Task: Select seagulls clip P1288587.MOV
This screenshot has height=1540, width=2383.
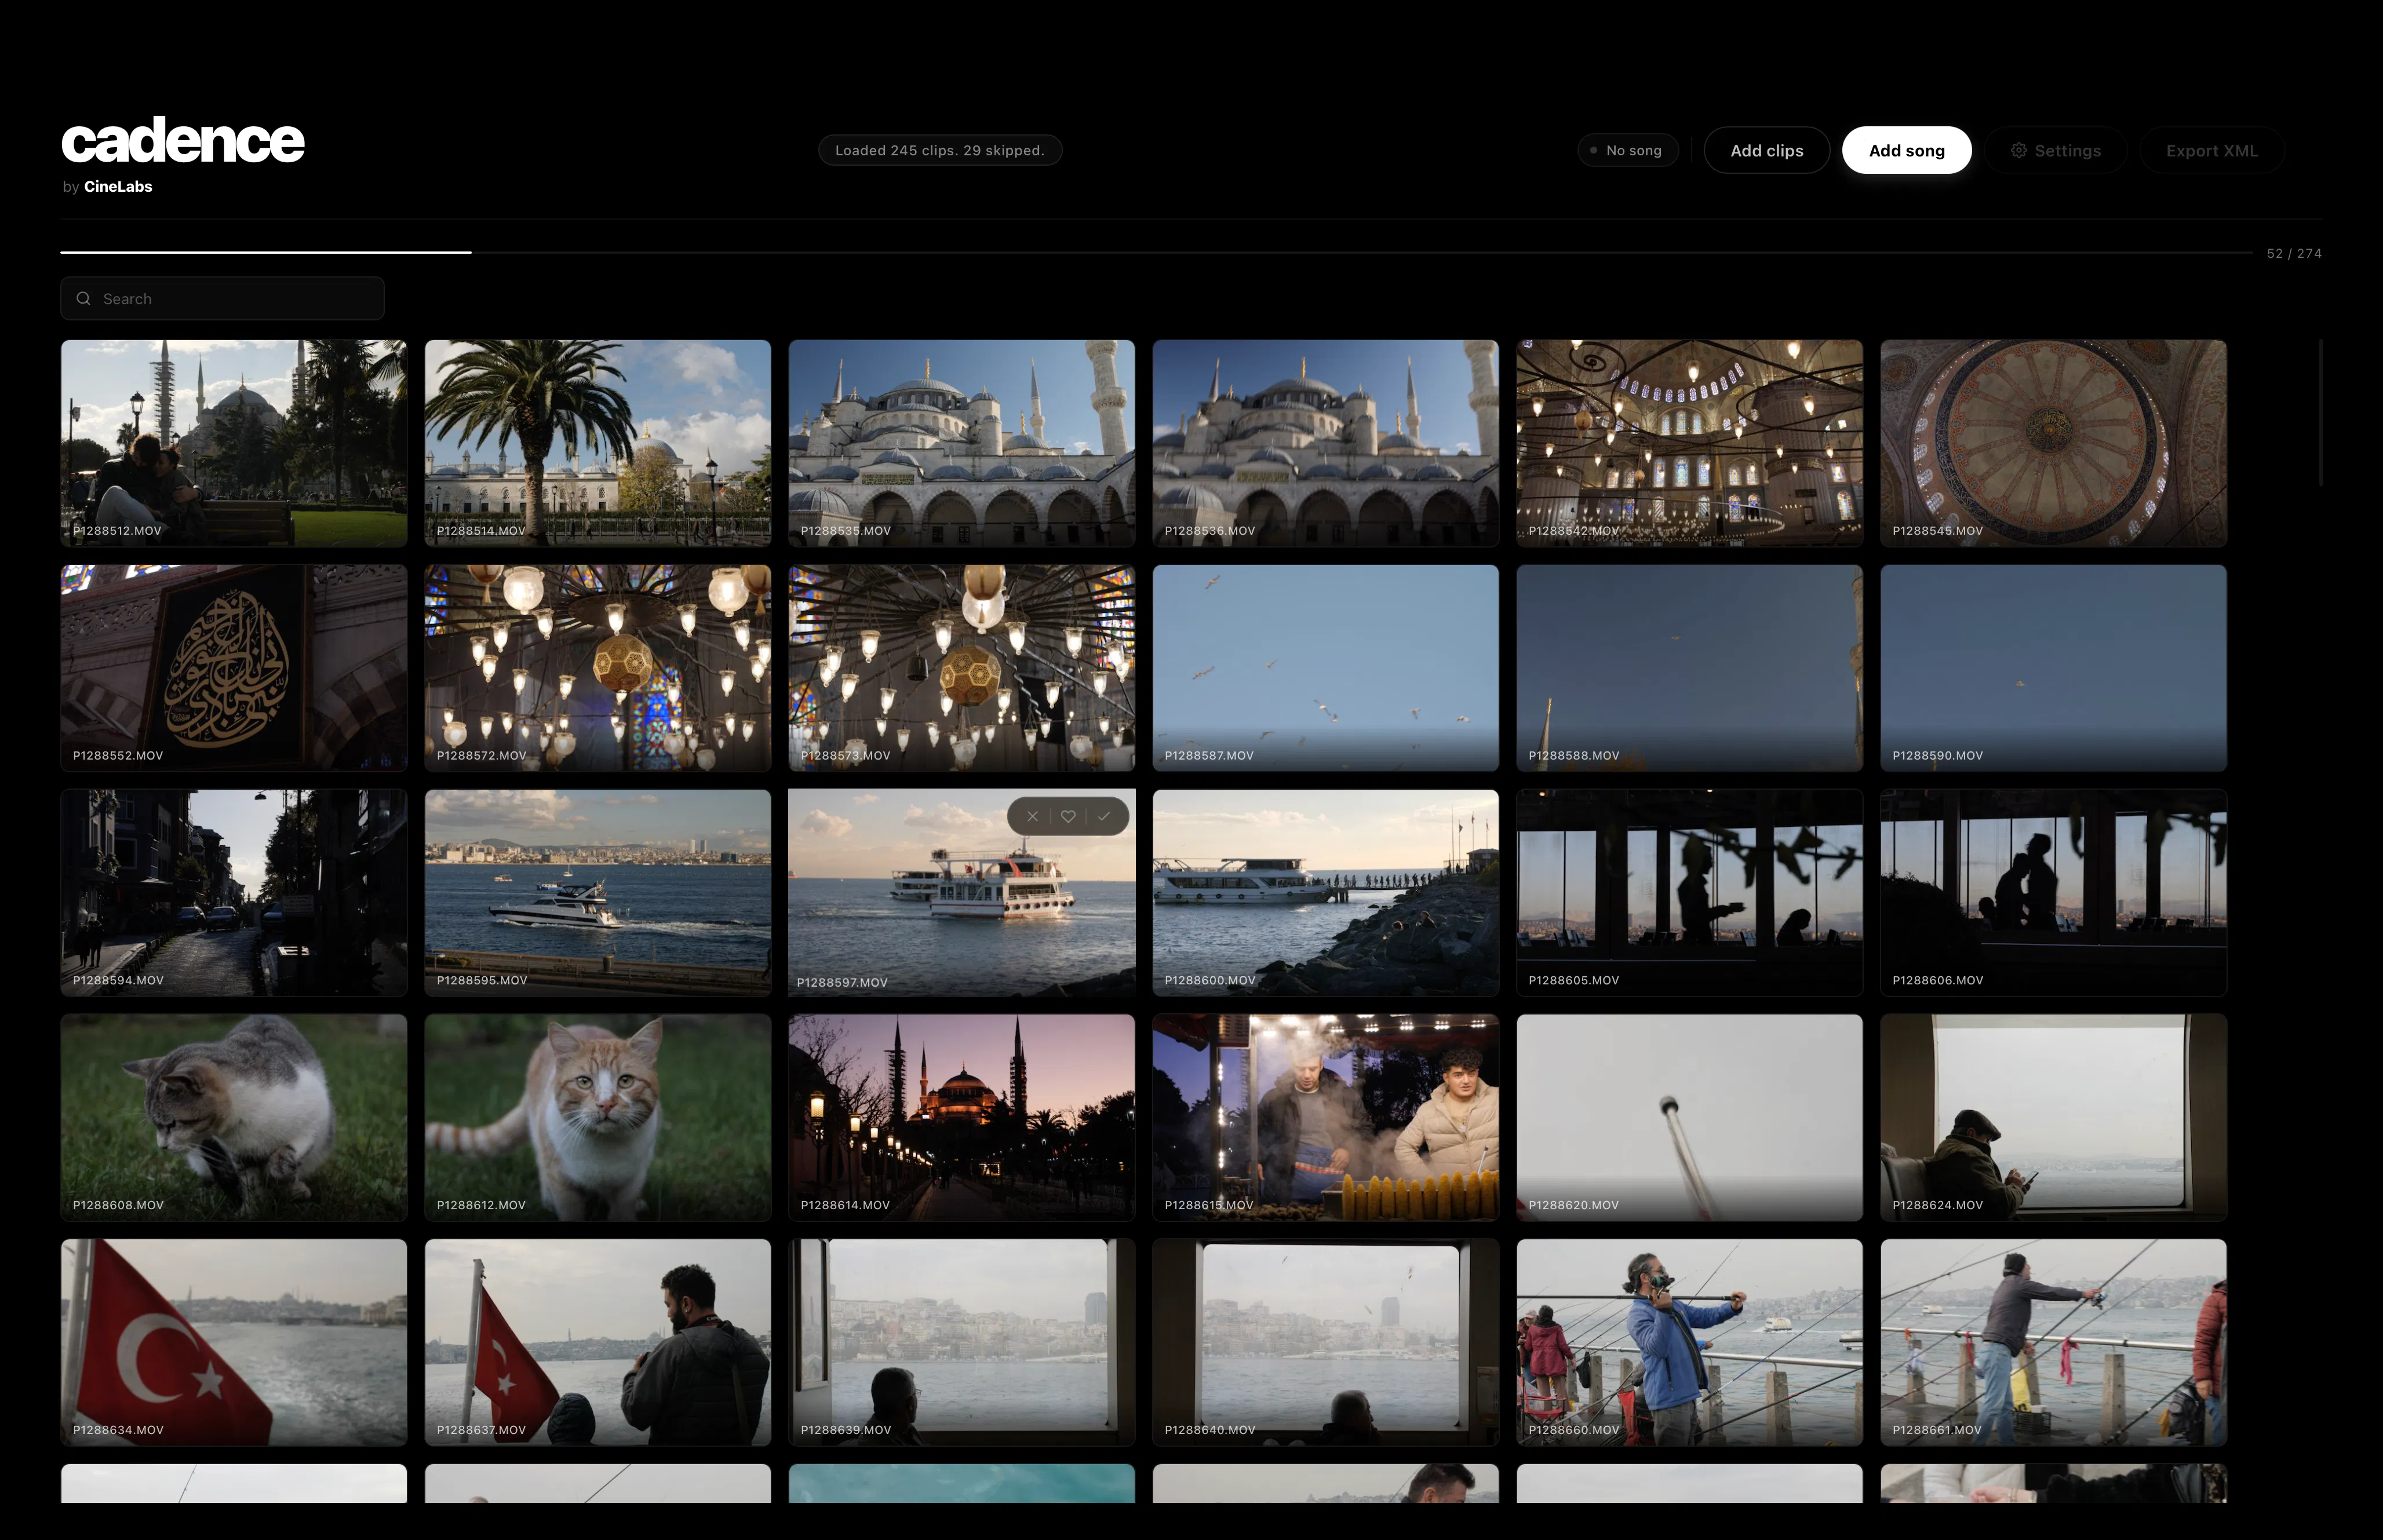Action: click(1326, 668)
